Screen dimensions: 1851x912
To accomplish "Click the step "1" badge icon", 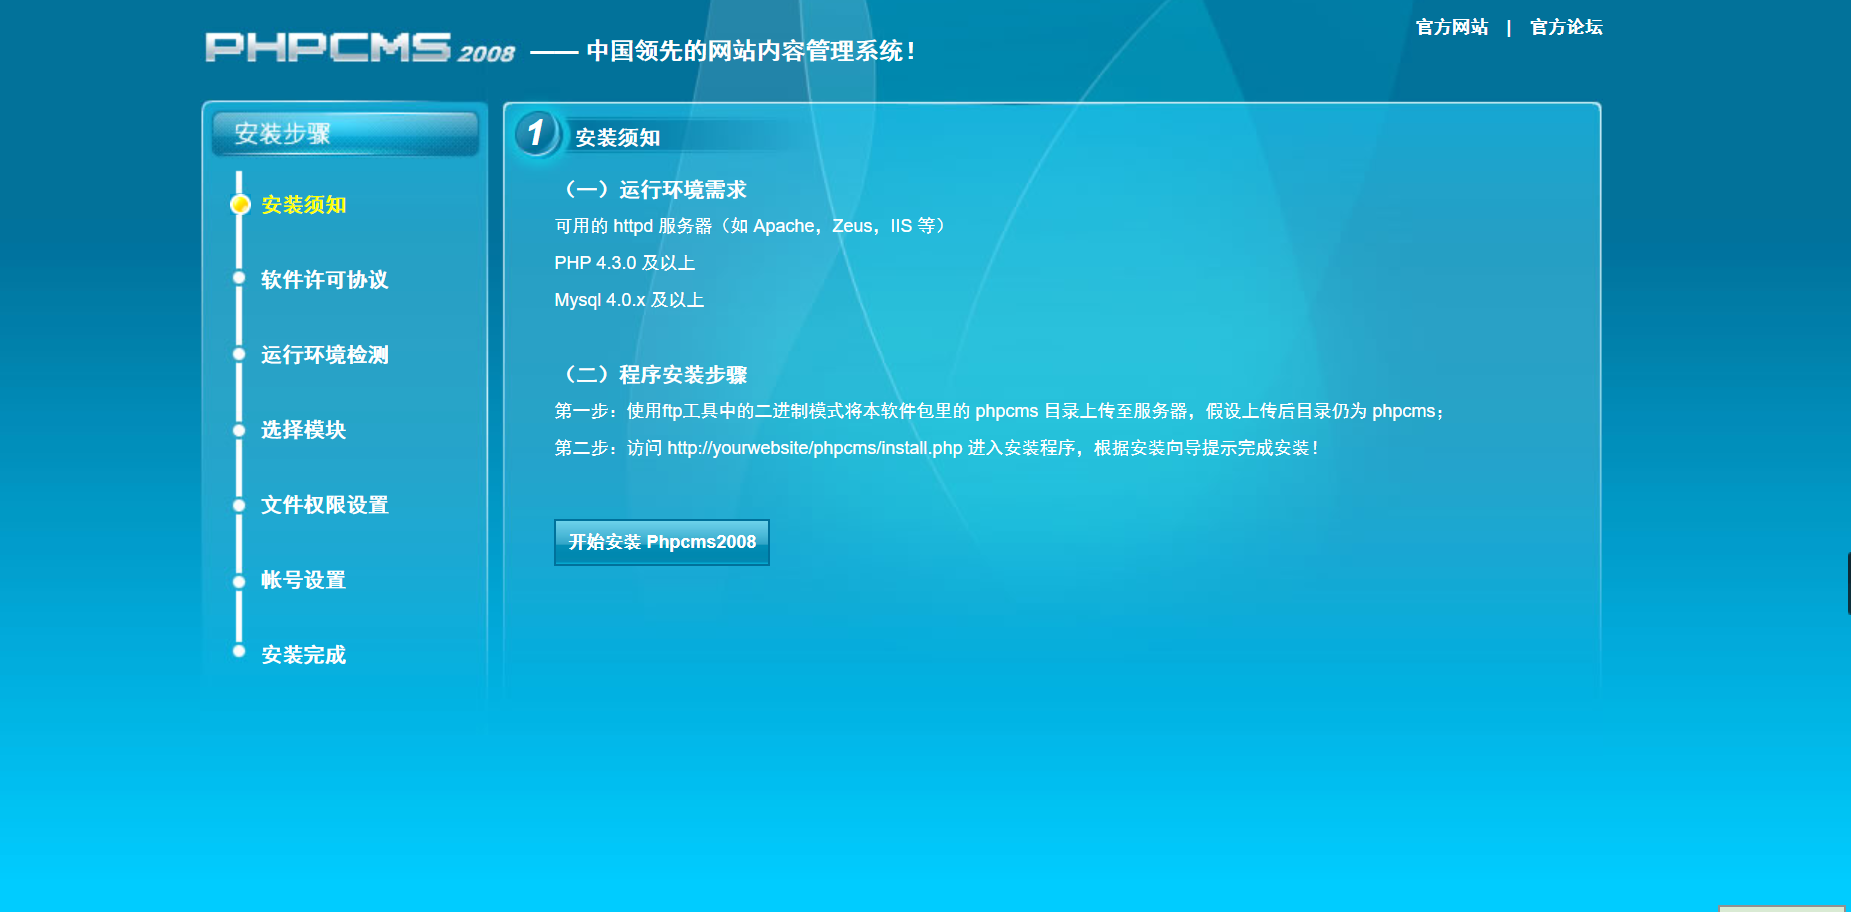I will (537, 134).
